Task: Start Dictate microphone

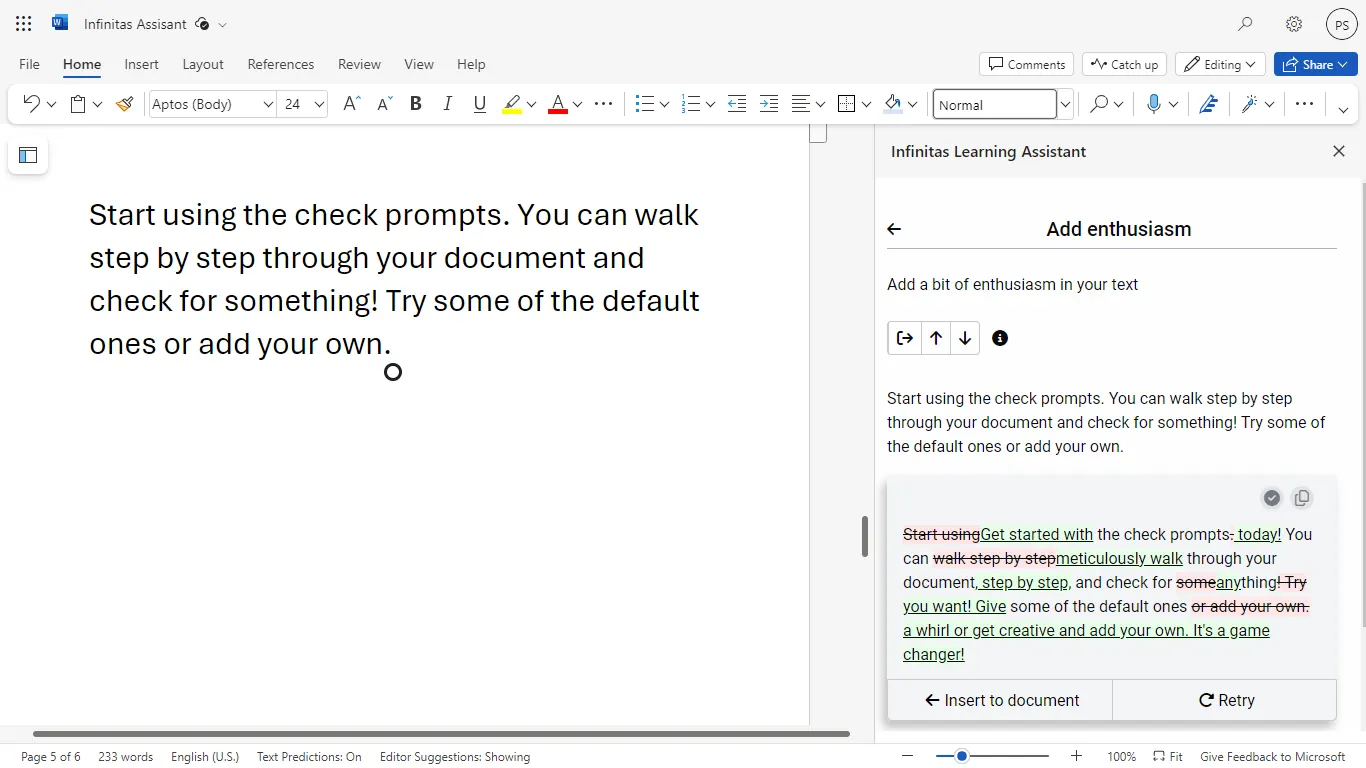Action: 1154,104
